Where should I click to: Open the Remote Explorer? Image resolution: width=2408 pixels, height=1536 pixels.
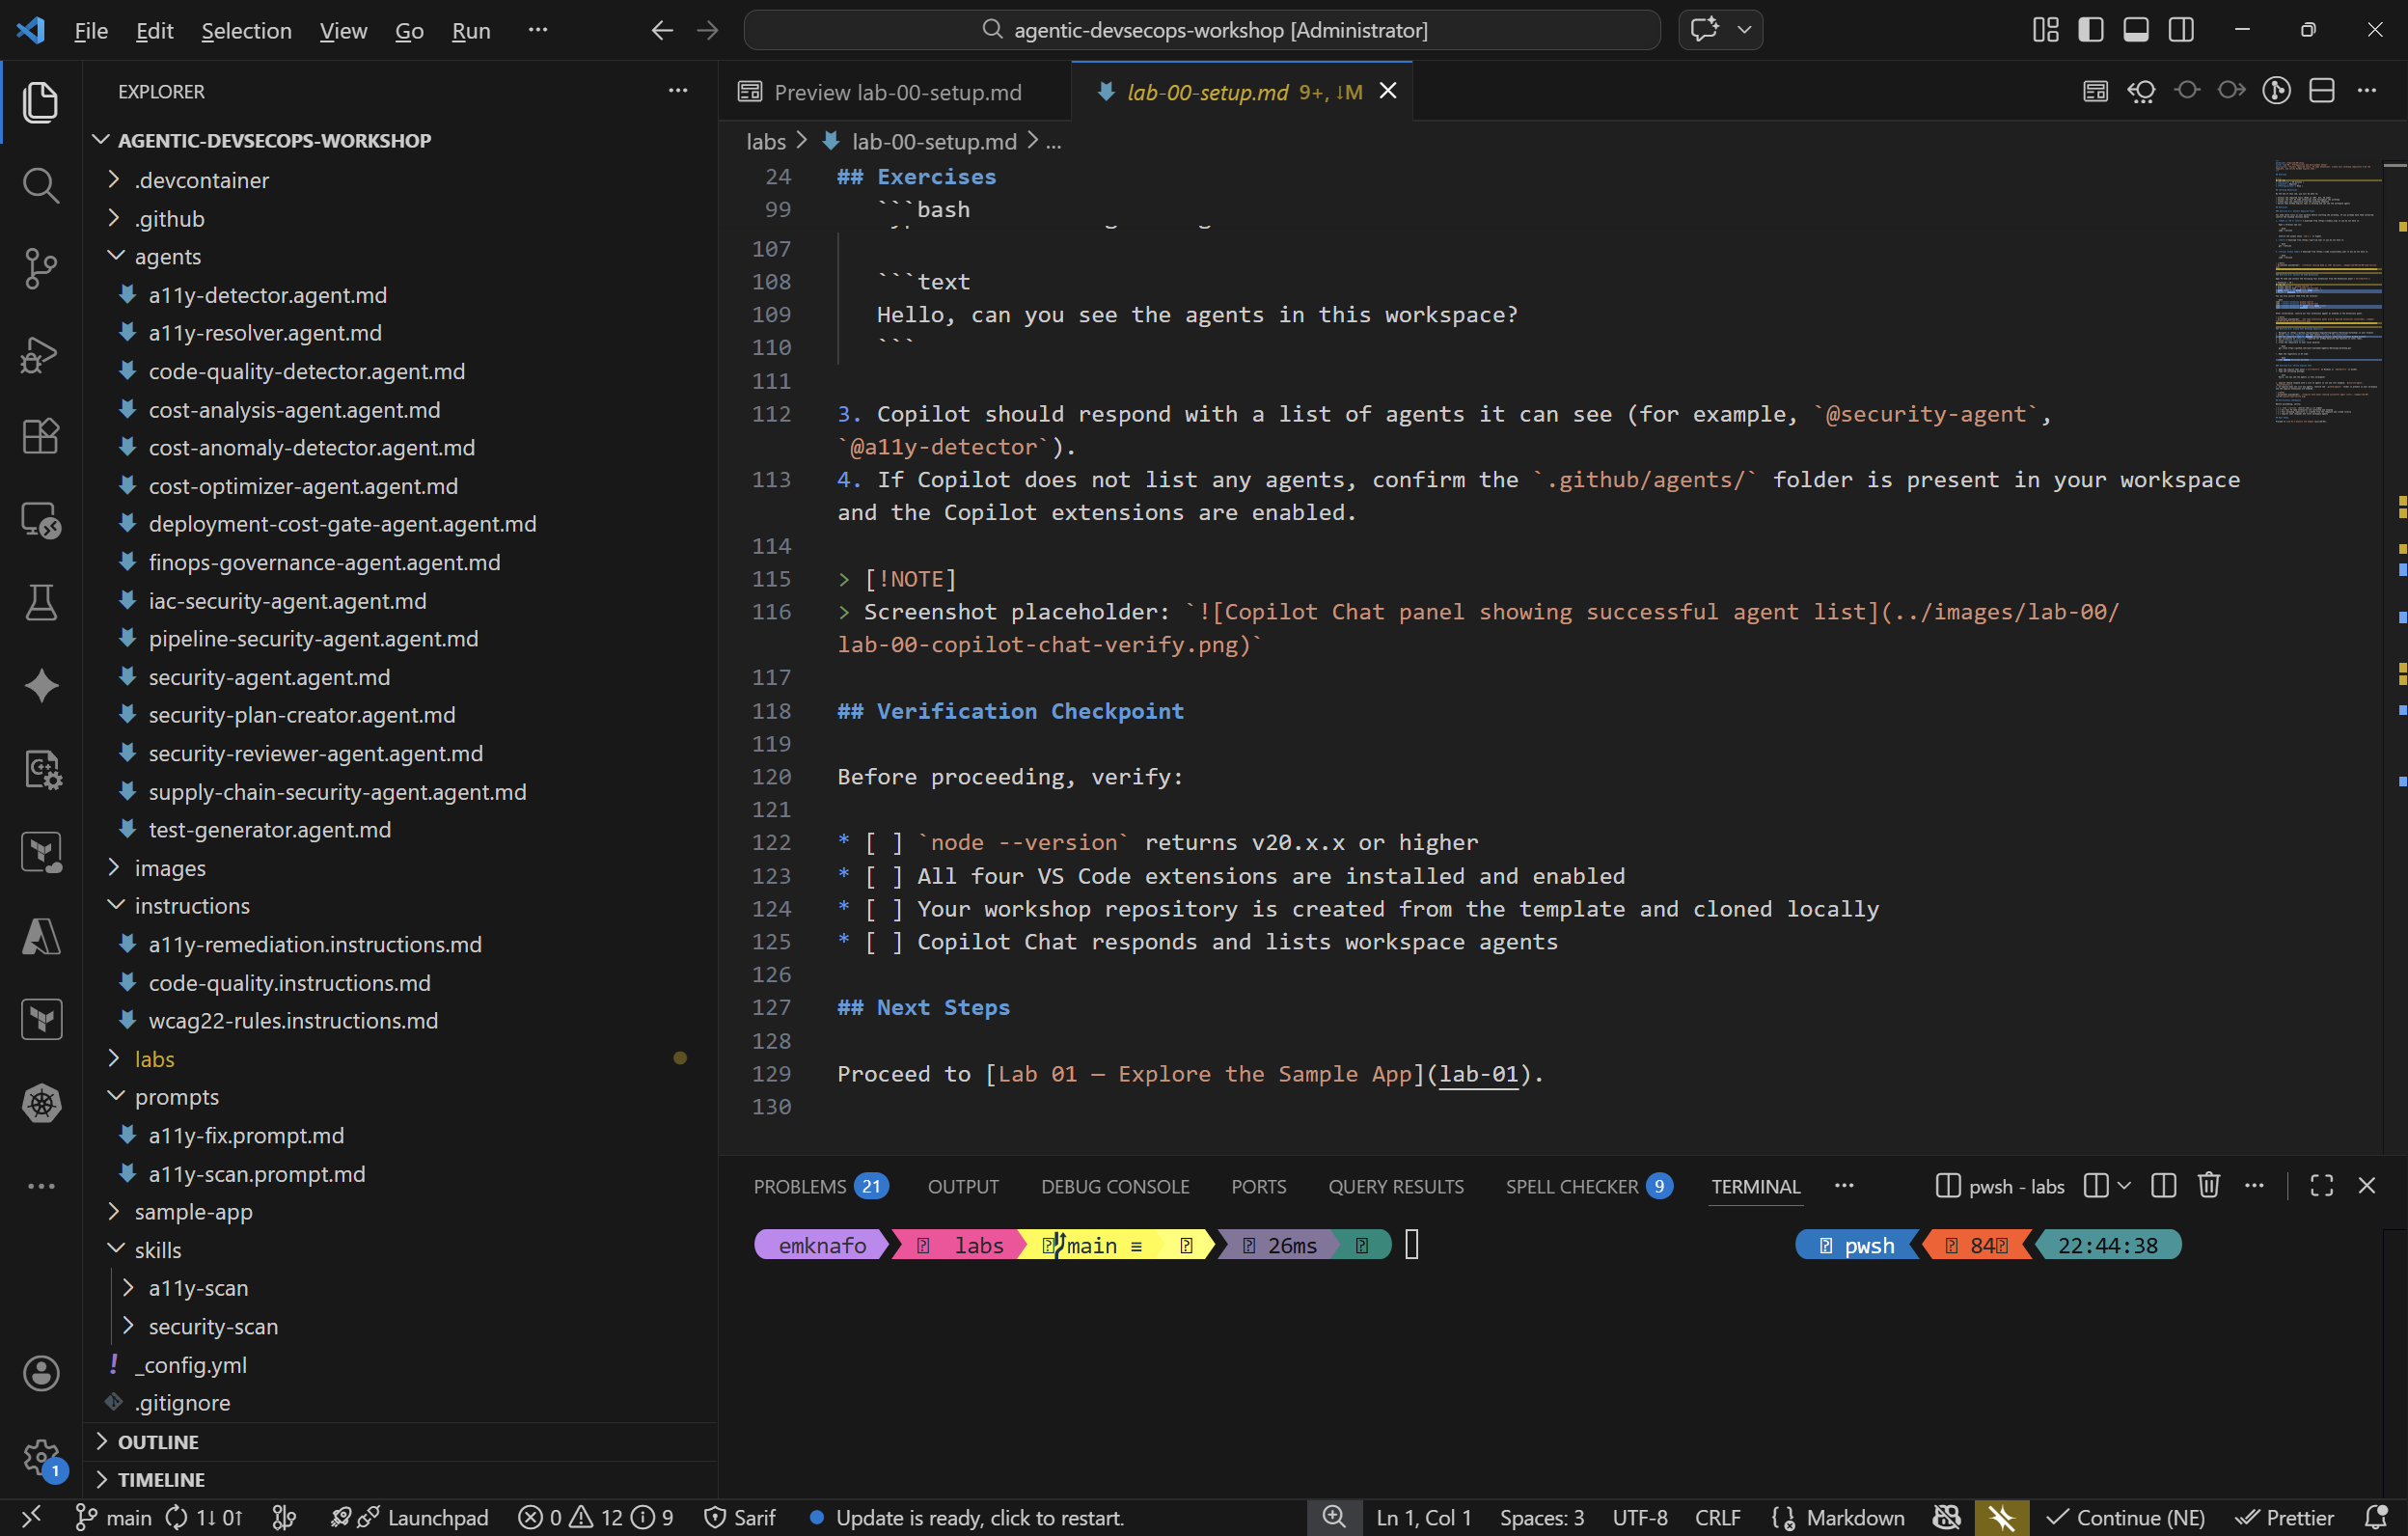[40, 519]
